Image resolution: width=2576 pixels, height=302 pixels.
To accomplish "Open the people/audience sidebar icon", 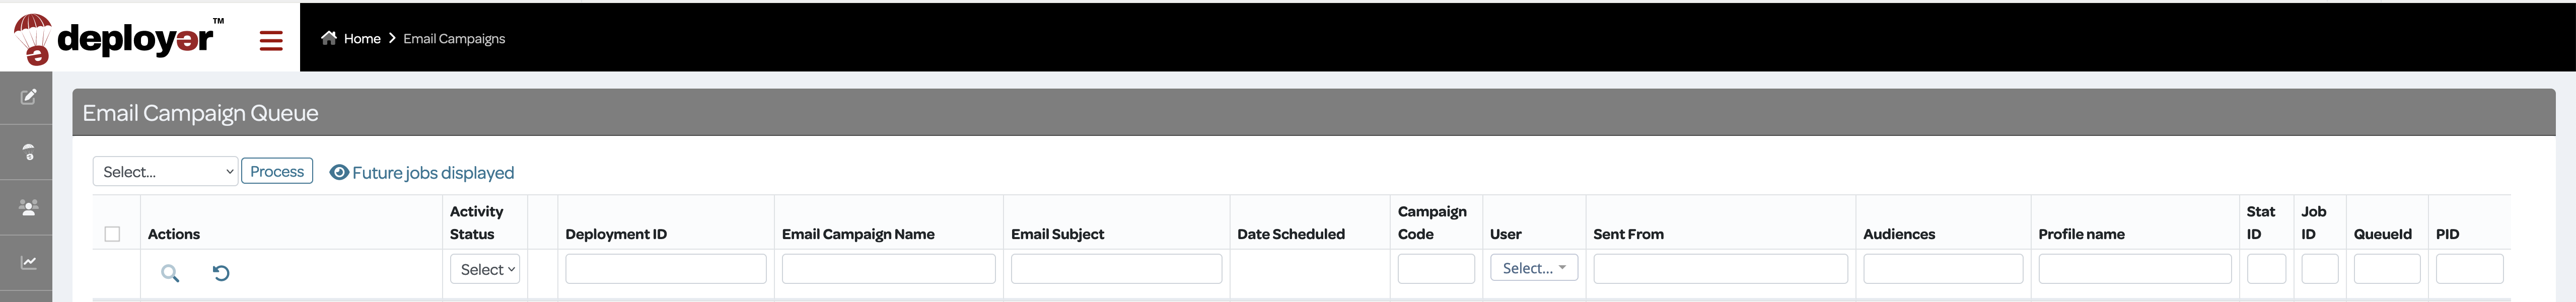I will 29,207.
